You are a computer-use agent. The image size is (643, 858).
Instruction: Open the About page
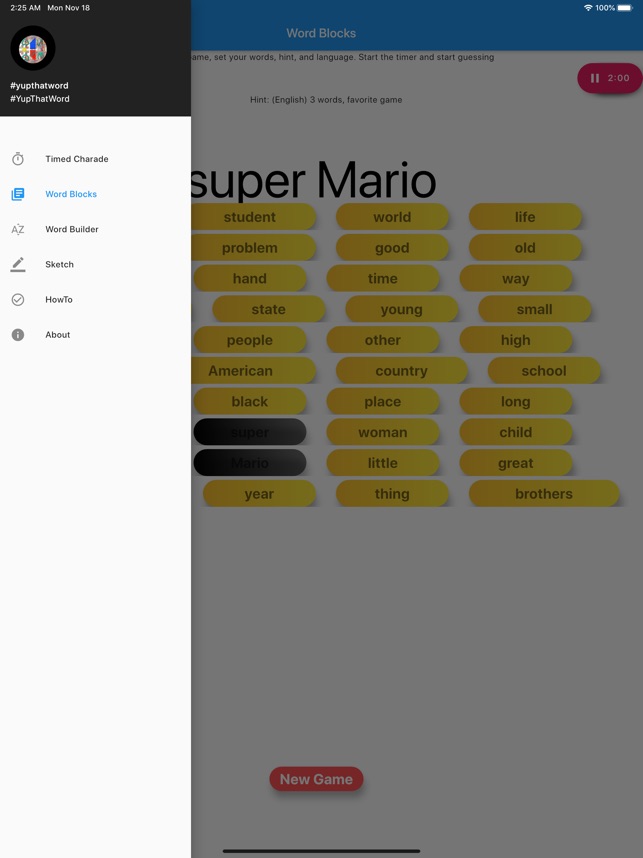tap(95, 334)
